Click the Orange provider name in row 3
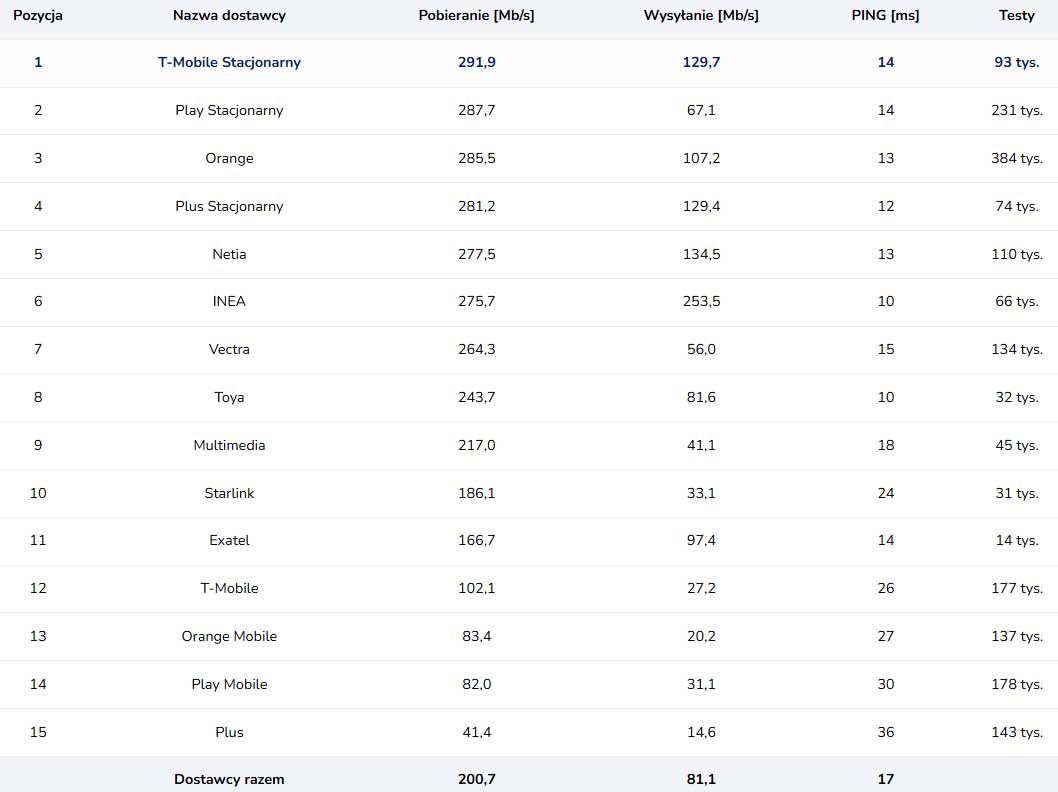This screenshot has height=792, width=1058. (x=229, y=158)
